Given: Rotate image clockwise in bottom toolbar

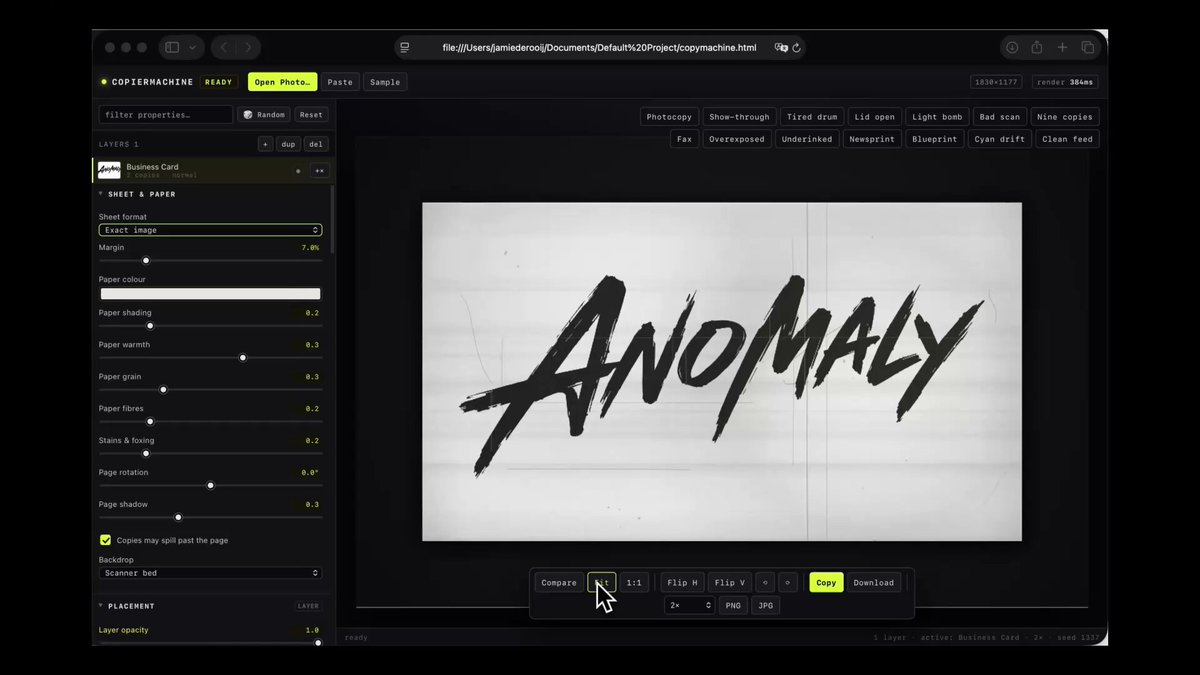Looking at the screenshot, I should [788, 582].
